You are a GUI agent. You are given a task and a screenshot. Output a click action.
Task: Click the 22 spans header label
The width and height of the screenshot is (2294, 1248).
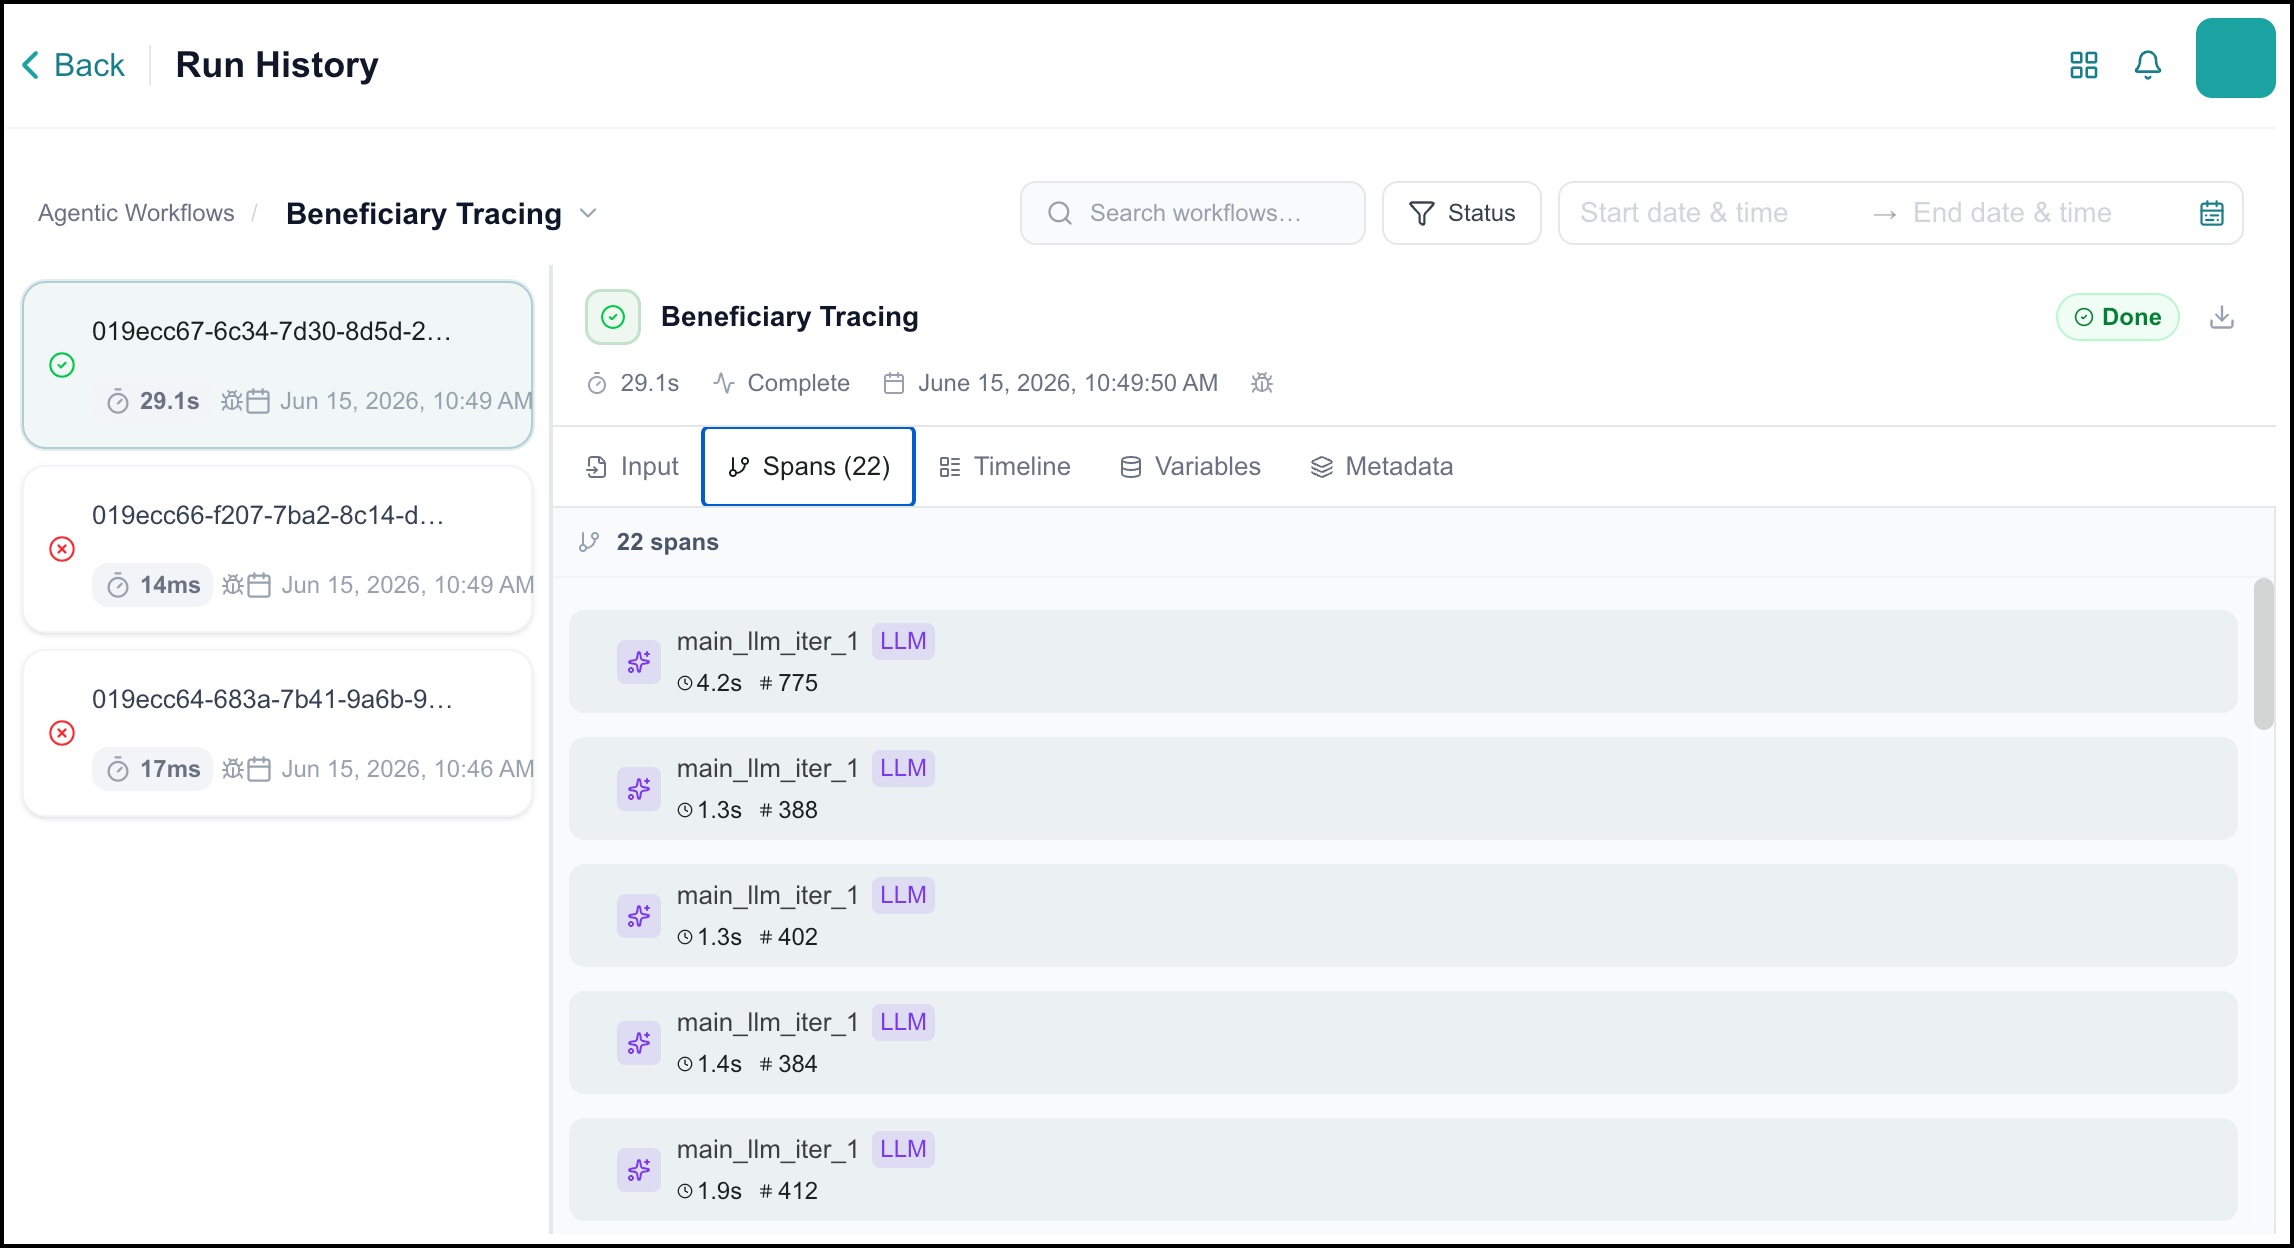(667, 542)
